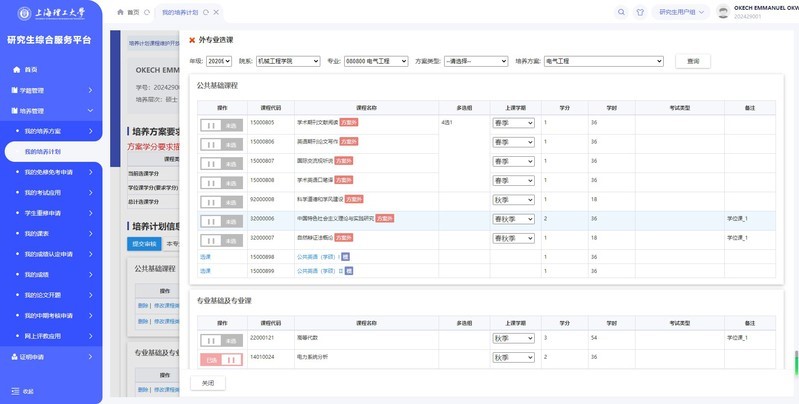Image resolution: width=799 pixels, height=404 pixels.
Task: Click the 查询 search button
Action: click(x=693, y=61)
